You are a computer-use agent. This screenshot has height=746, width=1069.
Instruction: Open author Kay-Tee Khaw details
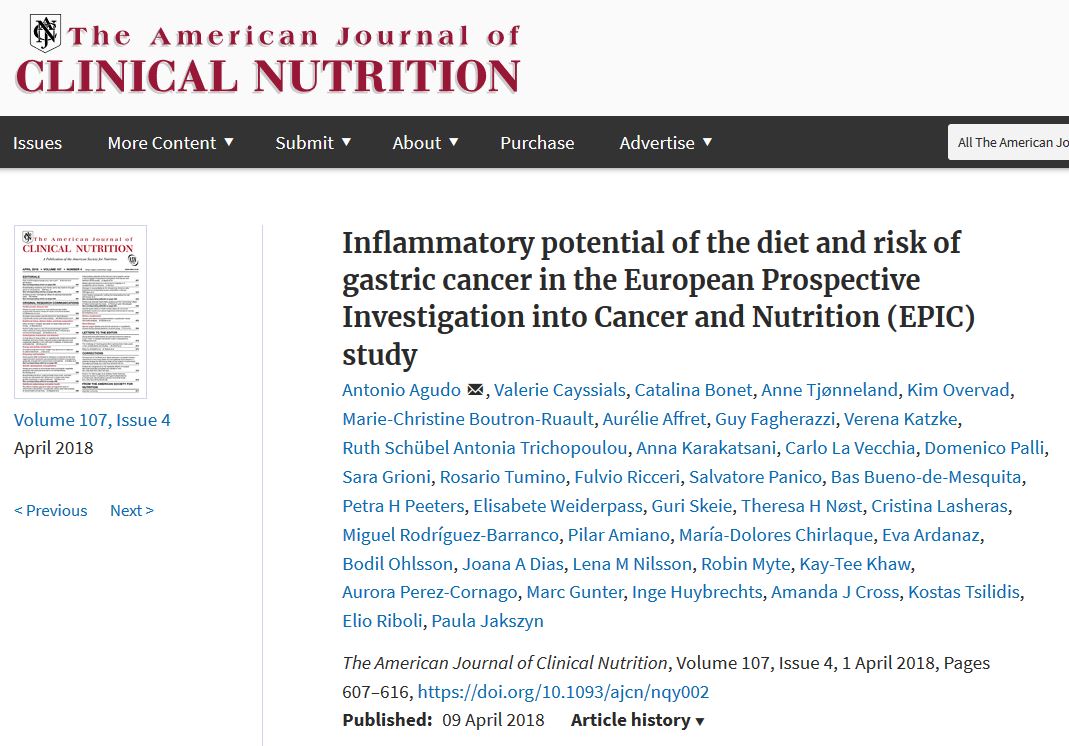point(855,564)
